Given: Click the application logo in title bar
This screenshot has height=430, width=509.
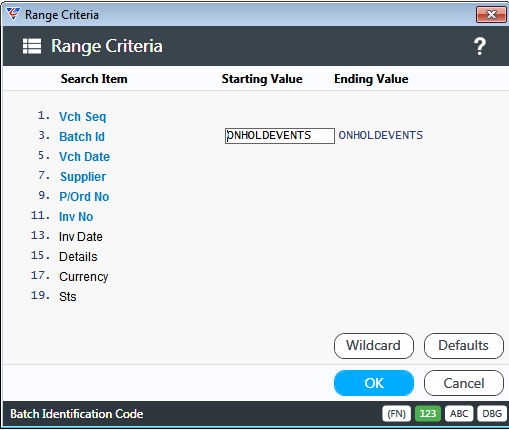Looking at the screenshot, I should (13, 14).
